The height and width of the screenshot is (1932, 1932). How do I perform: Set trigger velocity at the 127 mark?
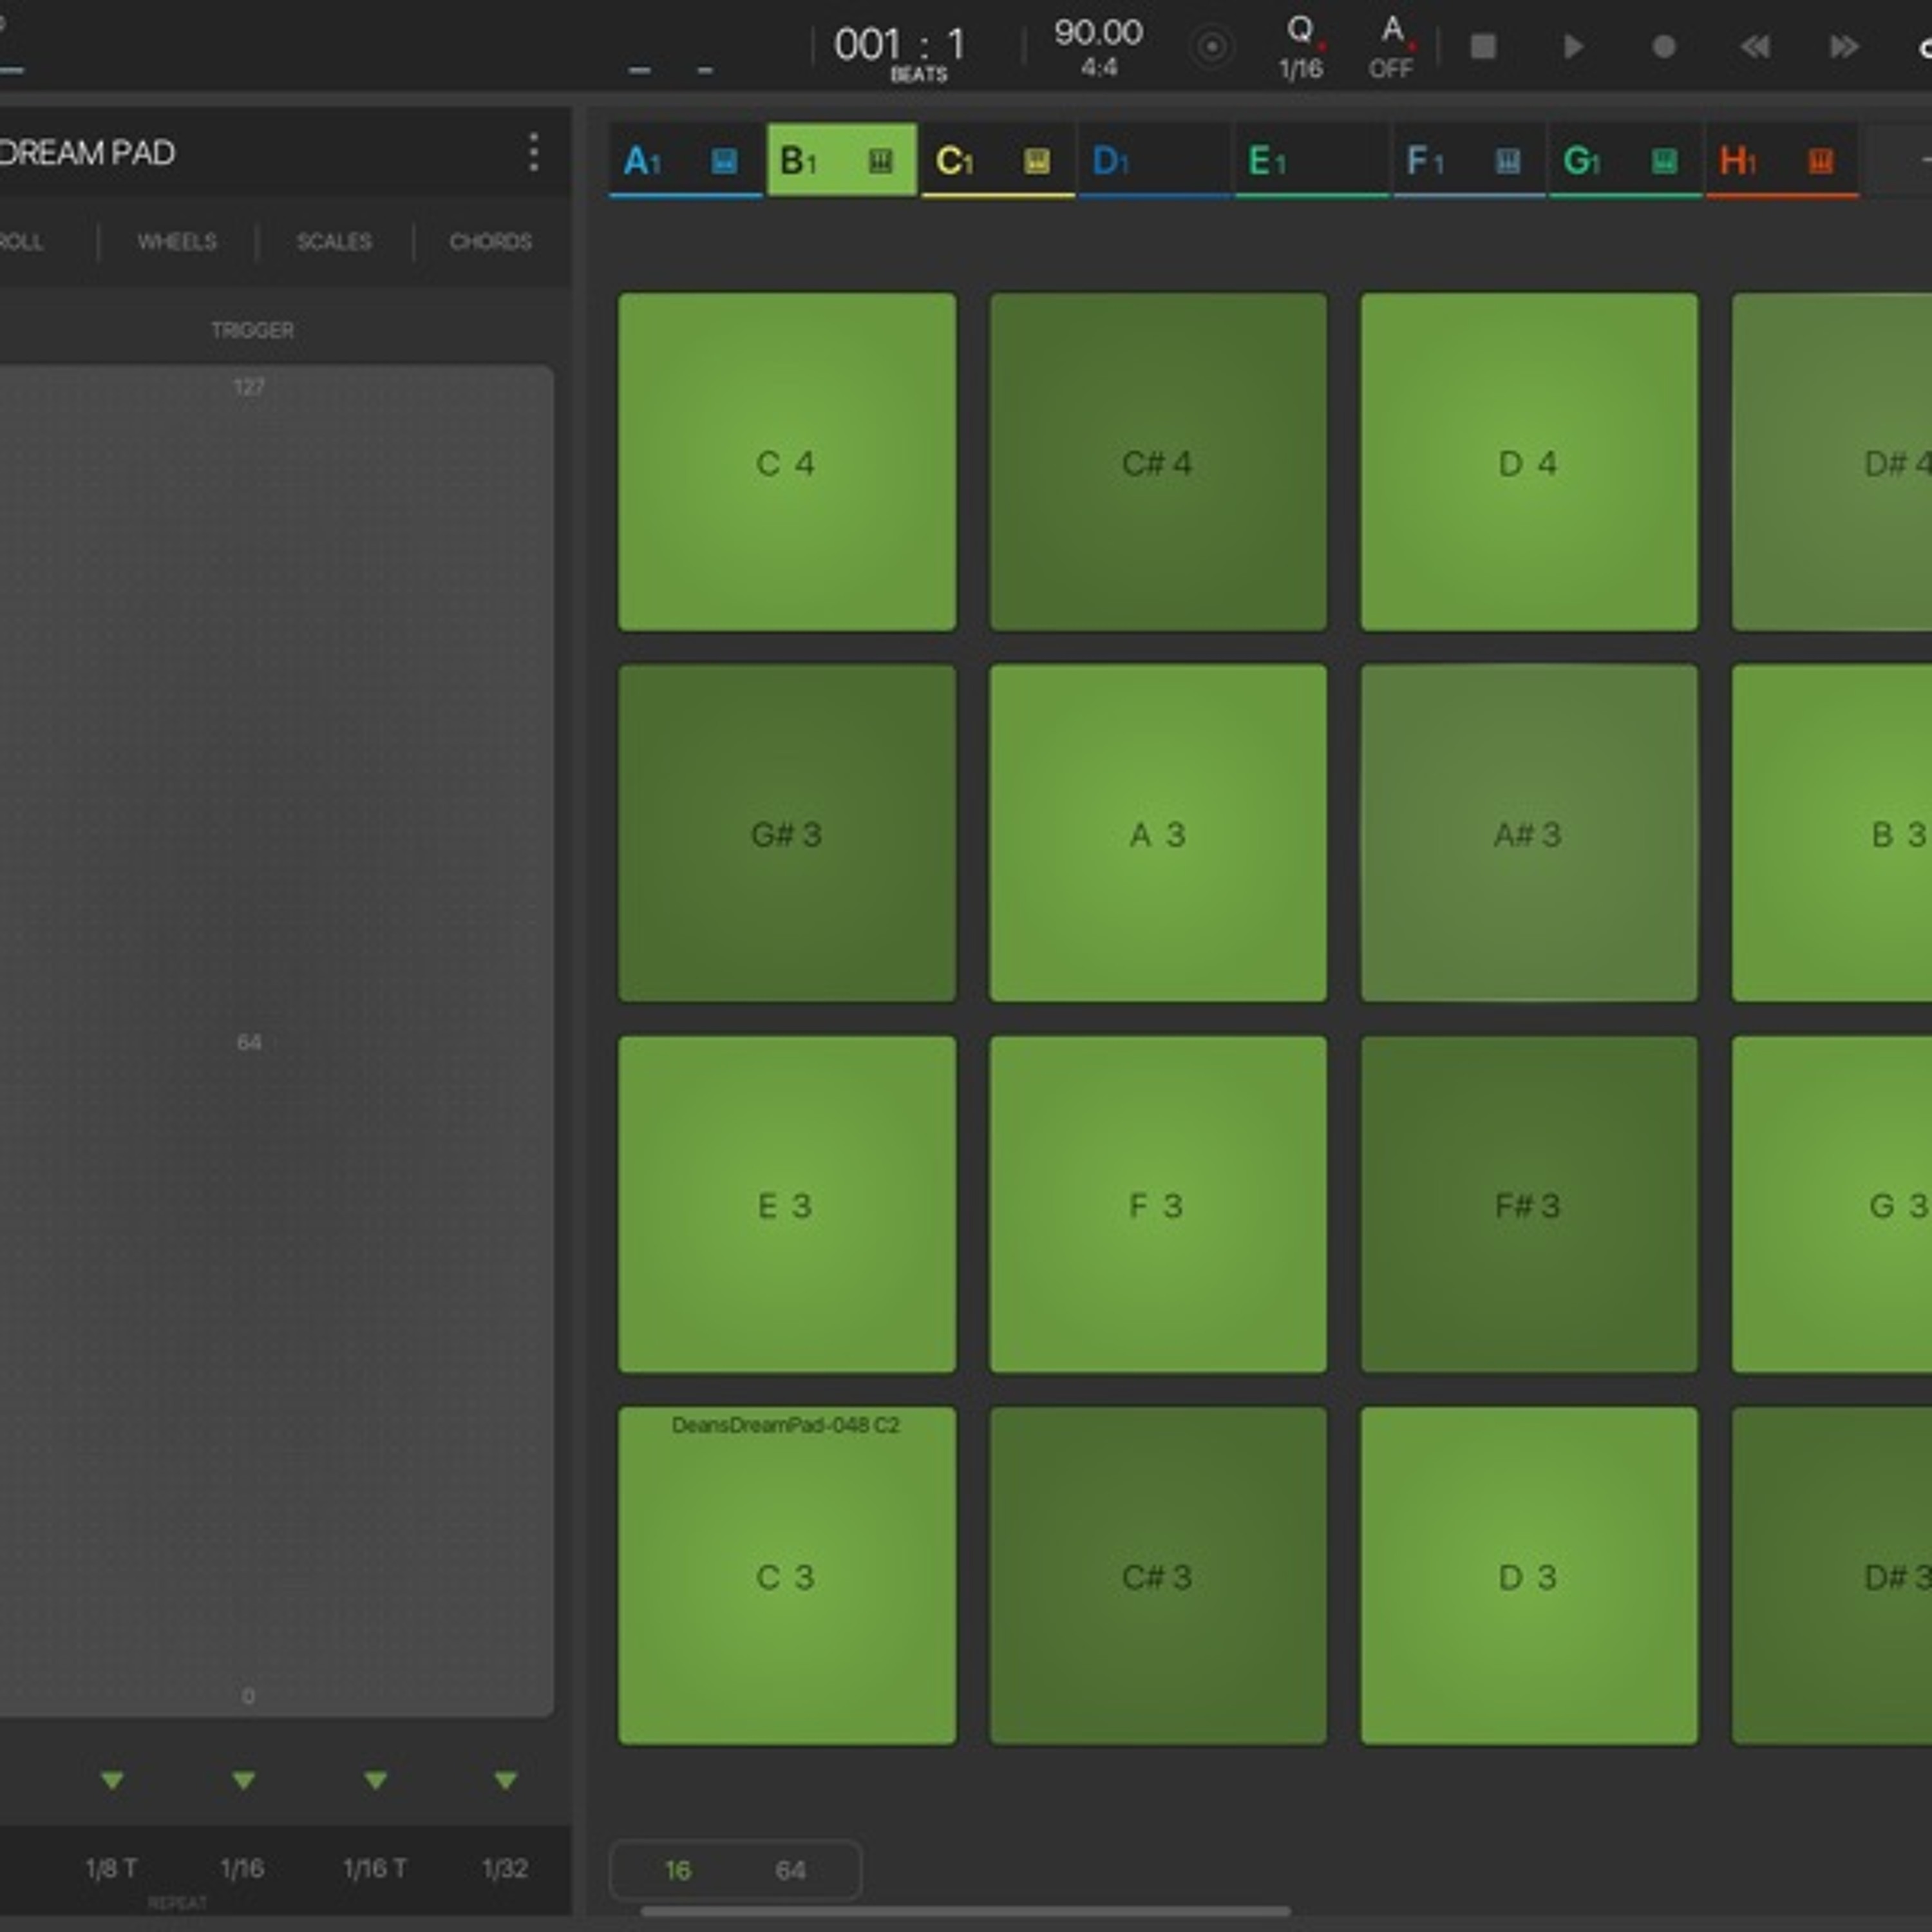[249, 387]
